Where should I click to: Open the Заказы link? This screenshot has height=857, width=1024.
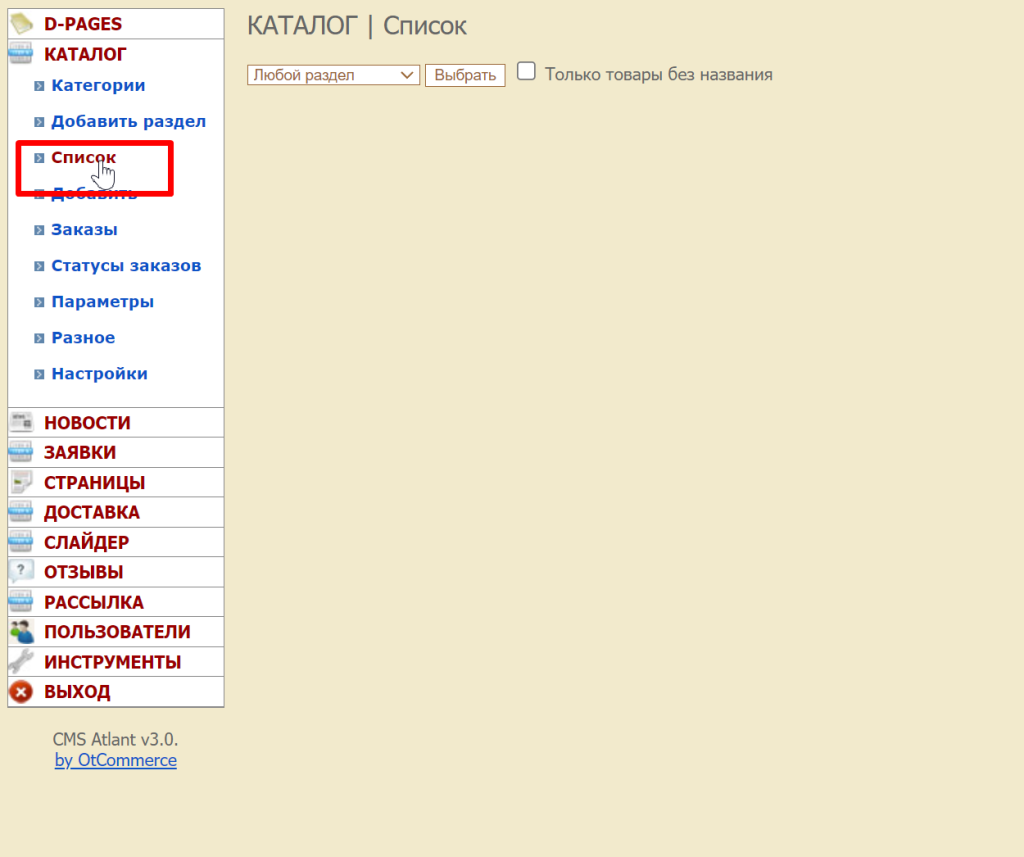pos(84,230)
